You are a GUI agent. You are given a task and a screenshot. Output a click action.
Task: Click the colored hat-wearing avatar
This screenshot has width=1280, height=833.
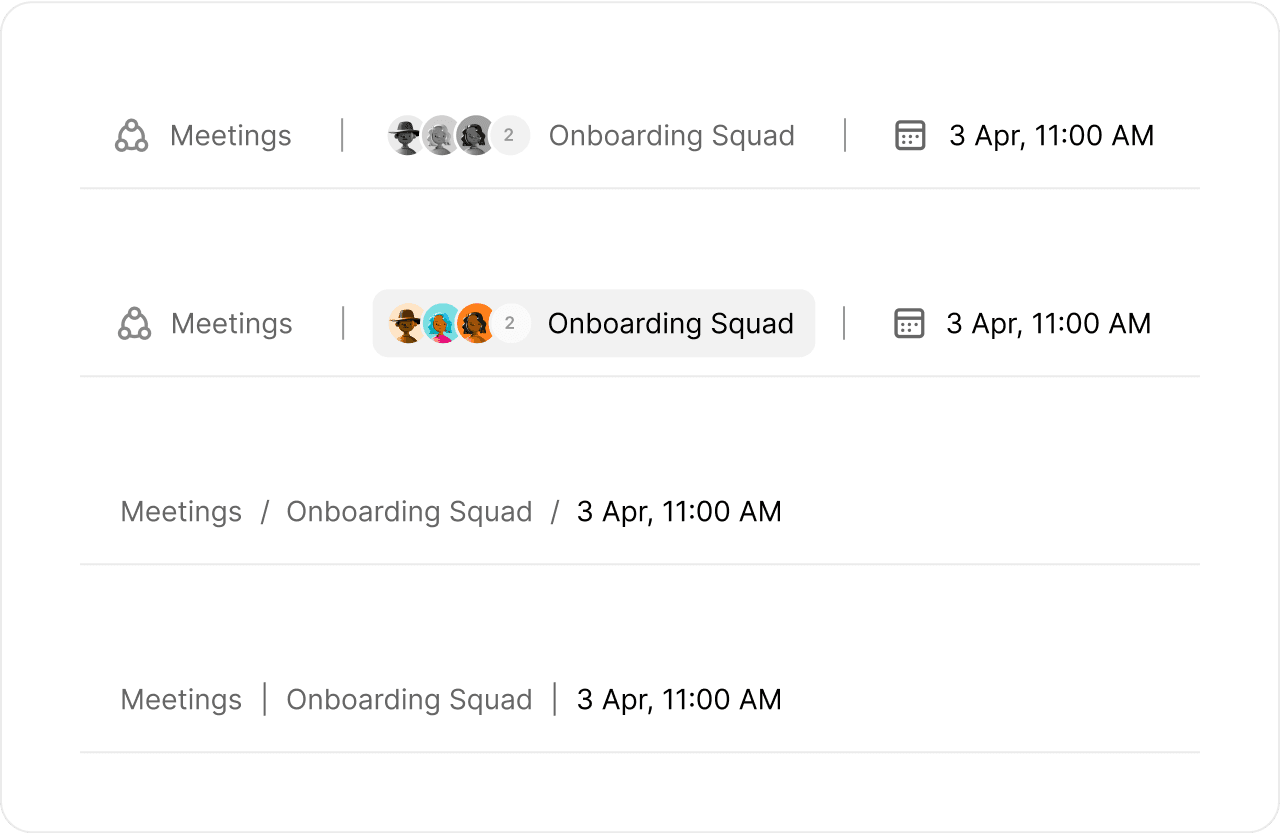tap(406, 324)
